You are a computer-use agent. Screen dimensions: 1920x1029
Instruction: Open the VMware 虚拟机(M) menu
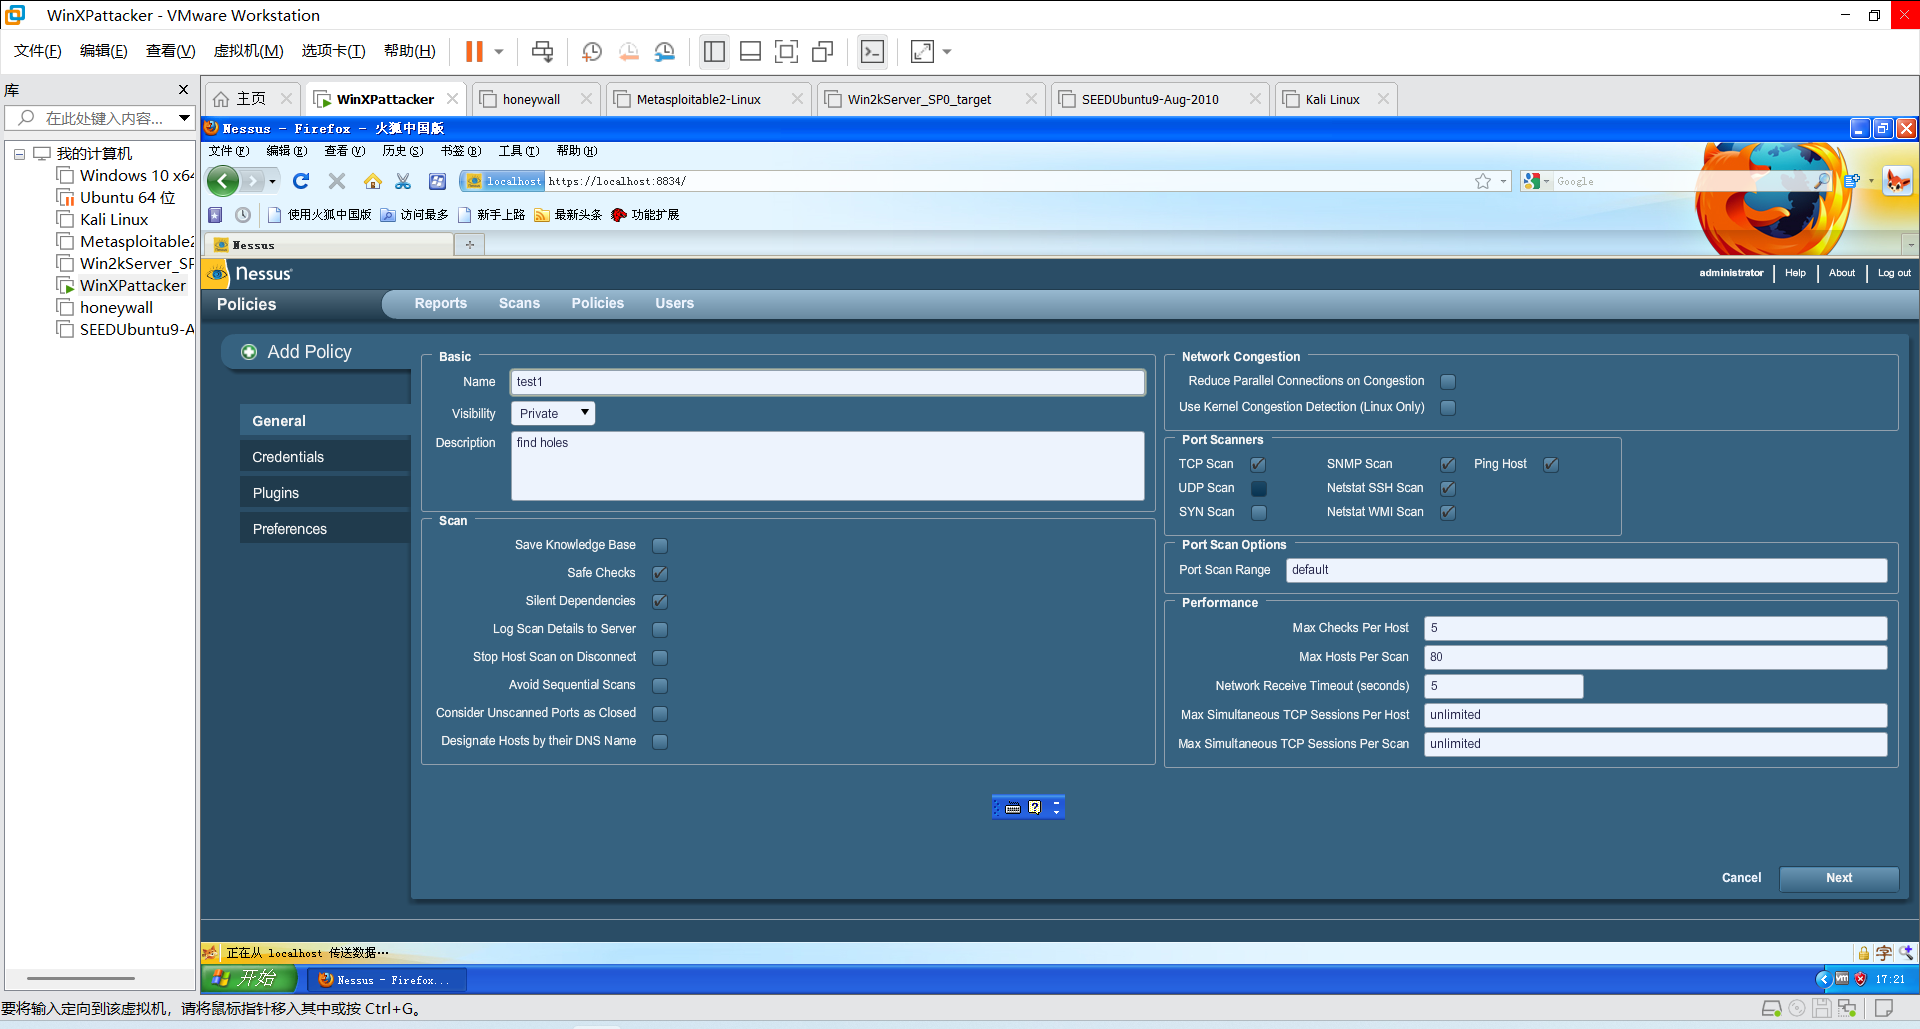coord(249,51)
